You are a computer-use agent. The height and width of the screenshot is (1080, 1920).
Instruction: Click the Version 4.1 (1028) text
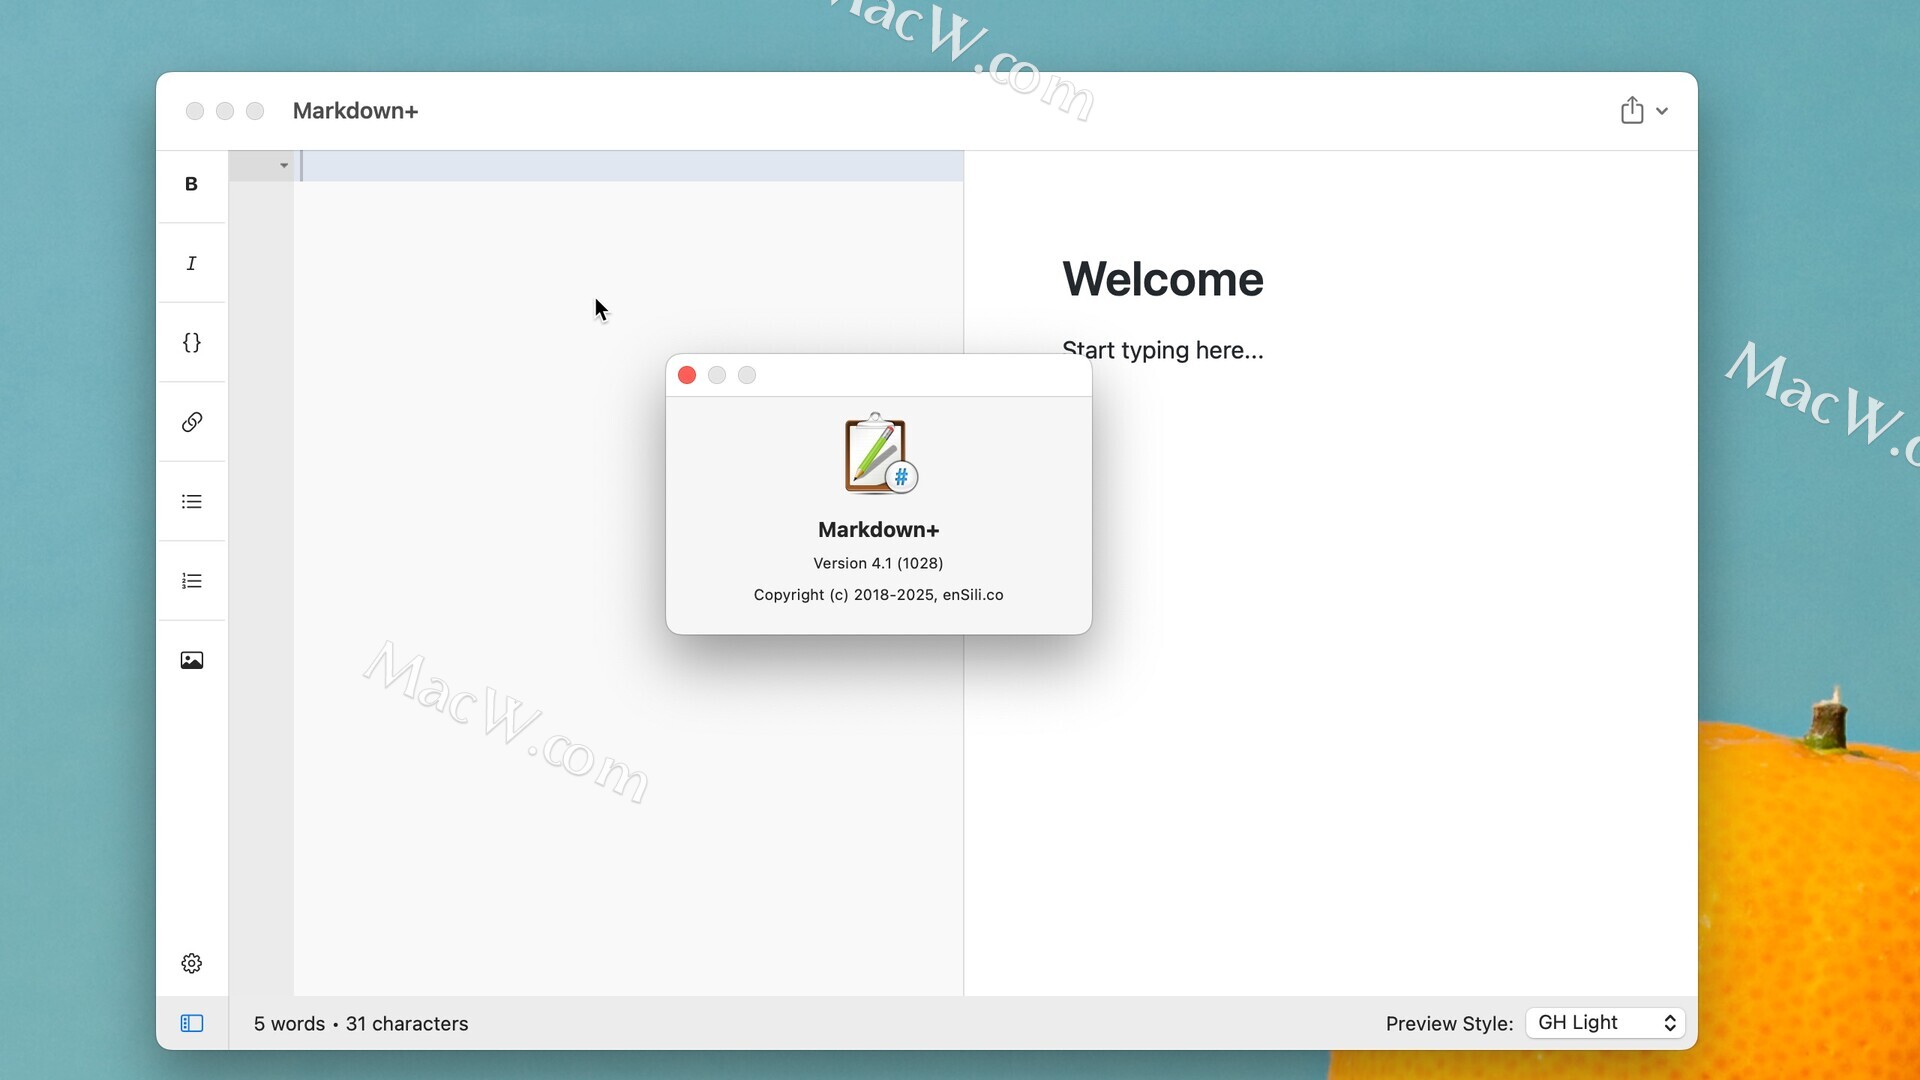point(878,563)
